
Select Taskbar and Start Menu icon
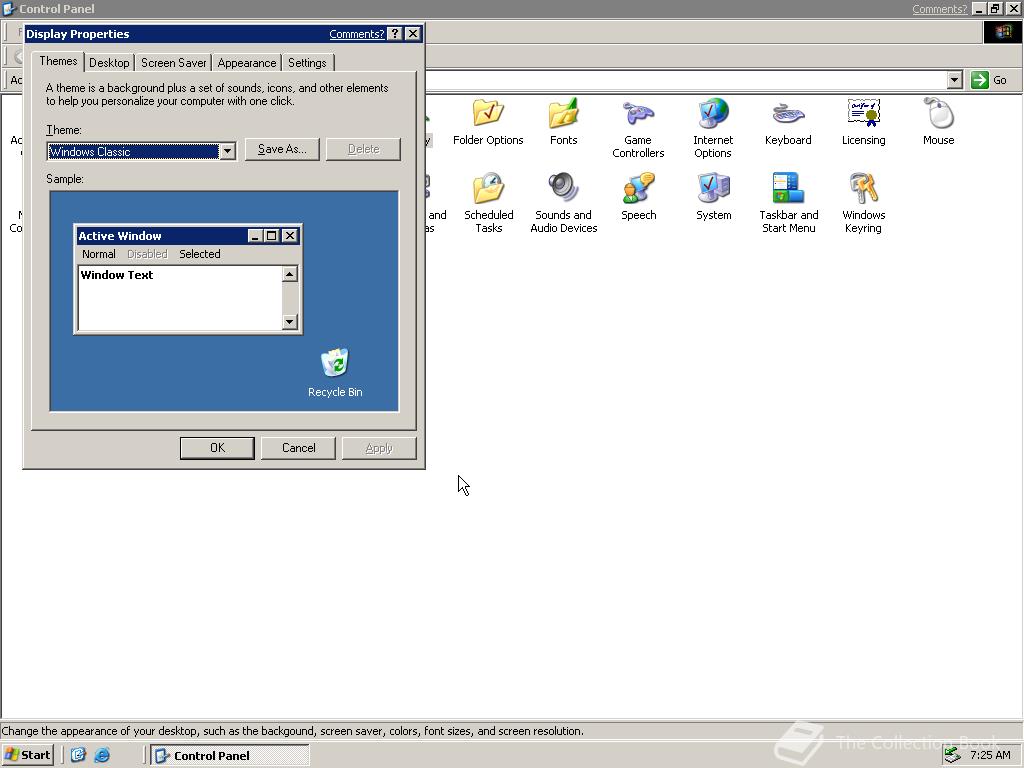coord(788,202)
